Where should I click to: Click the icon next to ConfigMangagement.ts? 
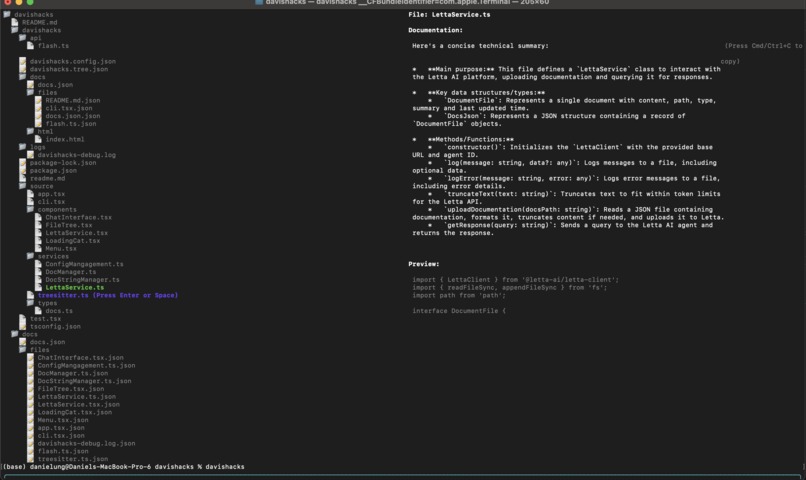tap(38, 264)
